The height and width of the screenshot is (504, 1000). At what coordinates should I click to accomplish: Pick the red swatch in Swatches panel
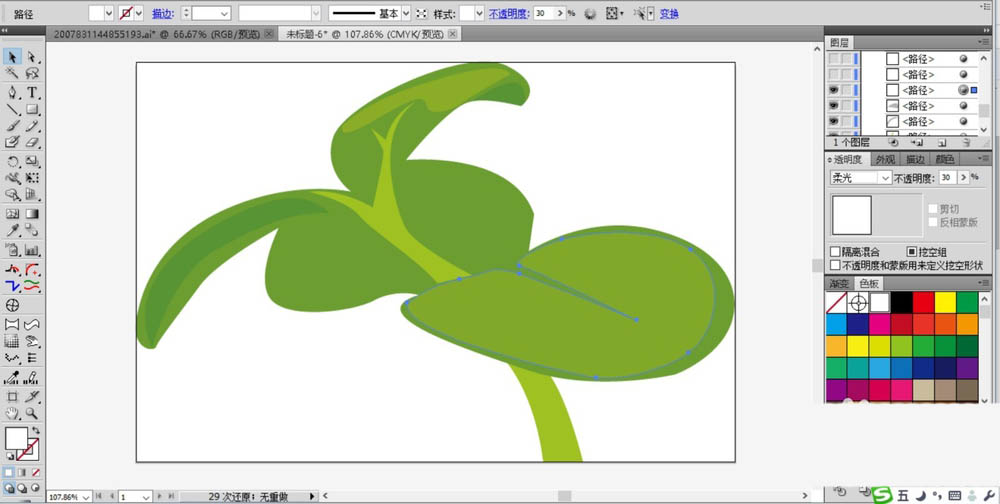tap(923, 302)
